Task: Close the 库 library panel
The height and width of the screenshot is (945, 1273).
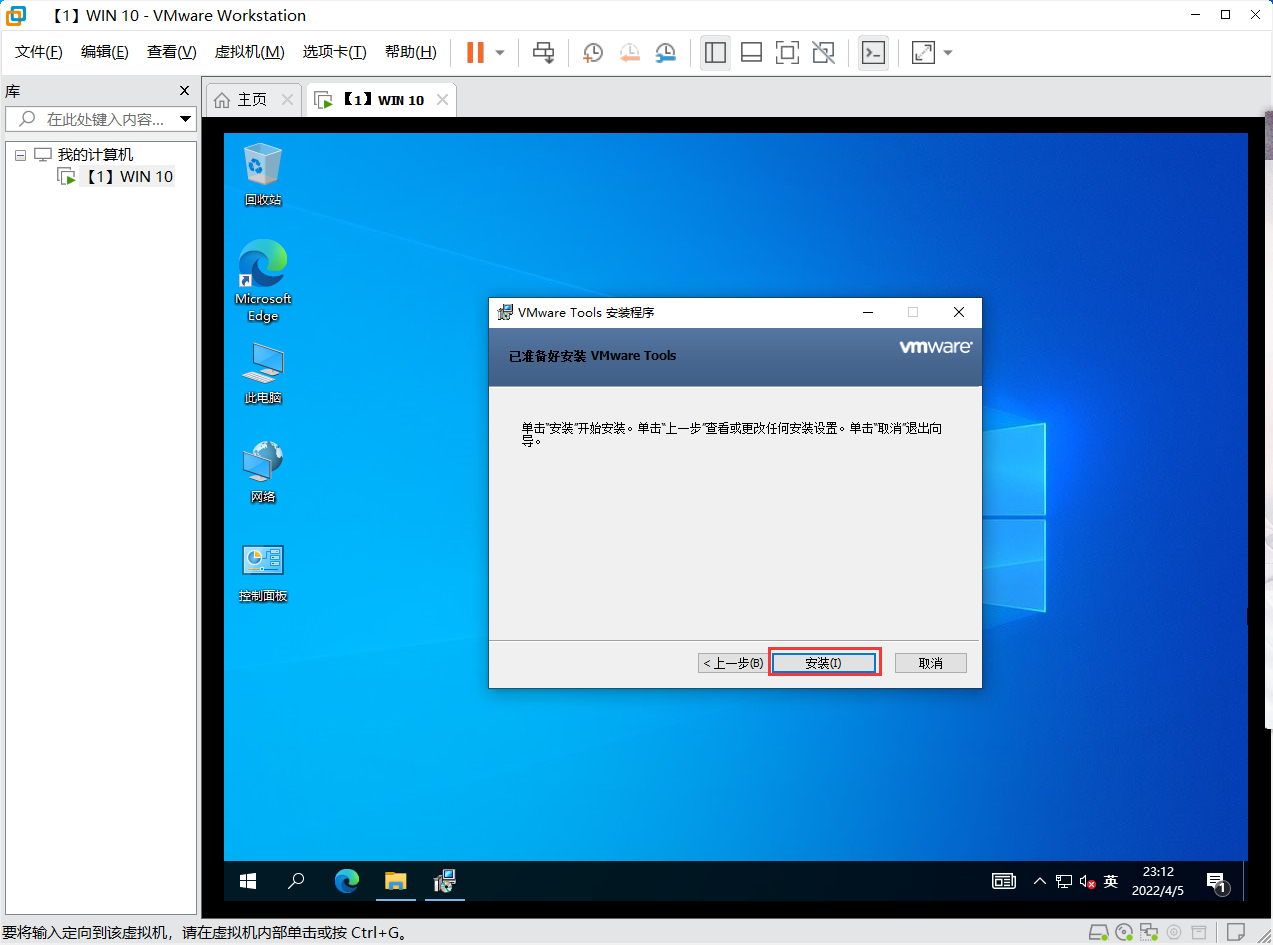Action: coord(184,91)
